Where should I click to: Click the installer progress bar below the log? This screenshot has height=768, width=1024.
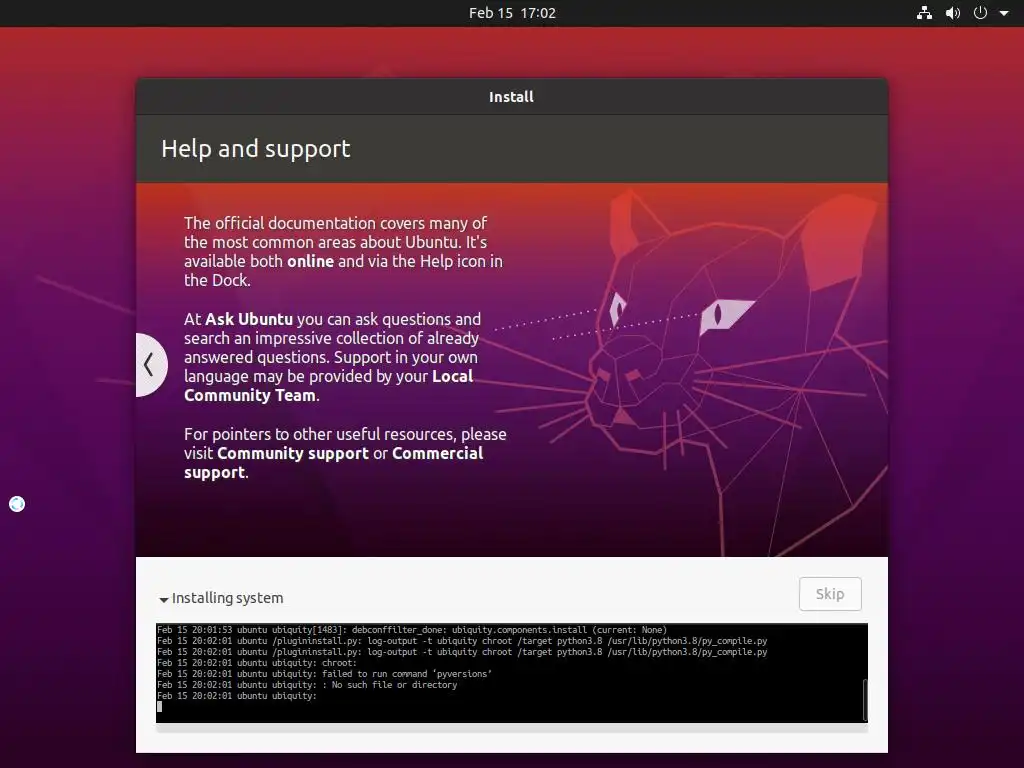pos(512,729)
